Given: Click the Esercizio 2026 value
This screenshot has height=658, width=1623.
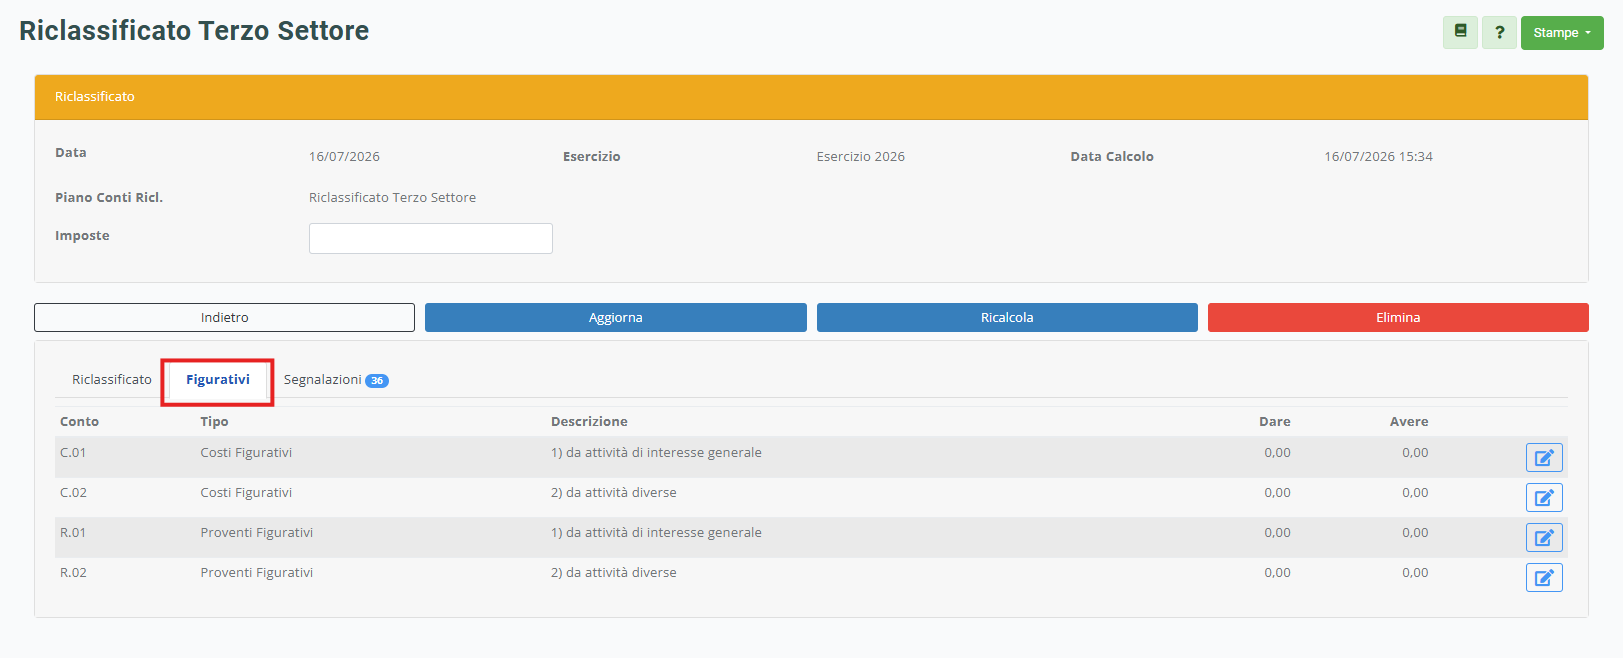Looking at the screenshot, I should [x=861, y=157].
